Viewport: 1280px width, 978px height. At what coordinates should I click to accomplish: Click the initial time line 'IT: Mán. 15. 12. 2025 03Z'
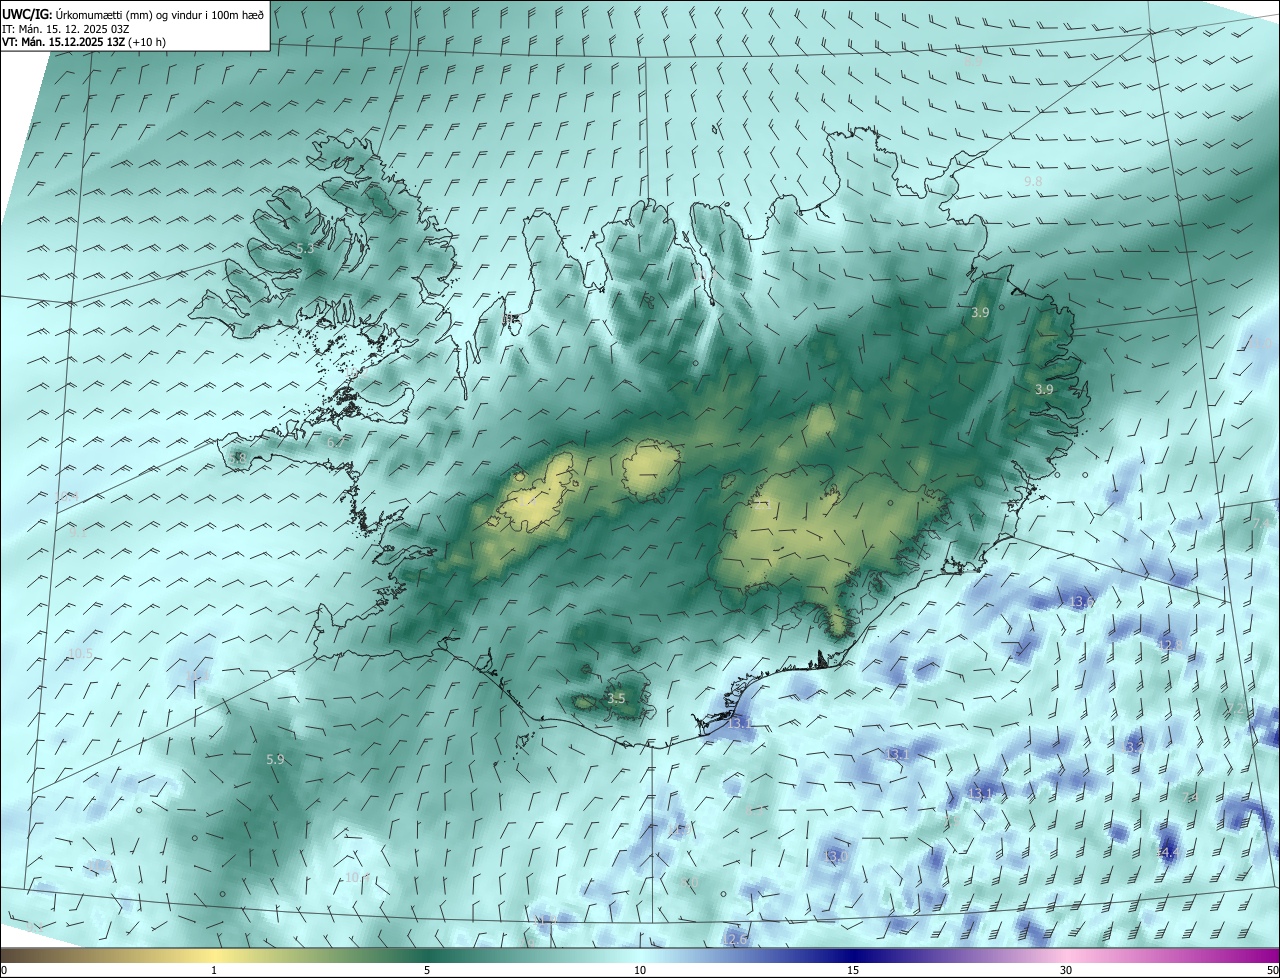68,29
